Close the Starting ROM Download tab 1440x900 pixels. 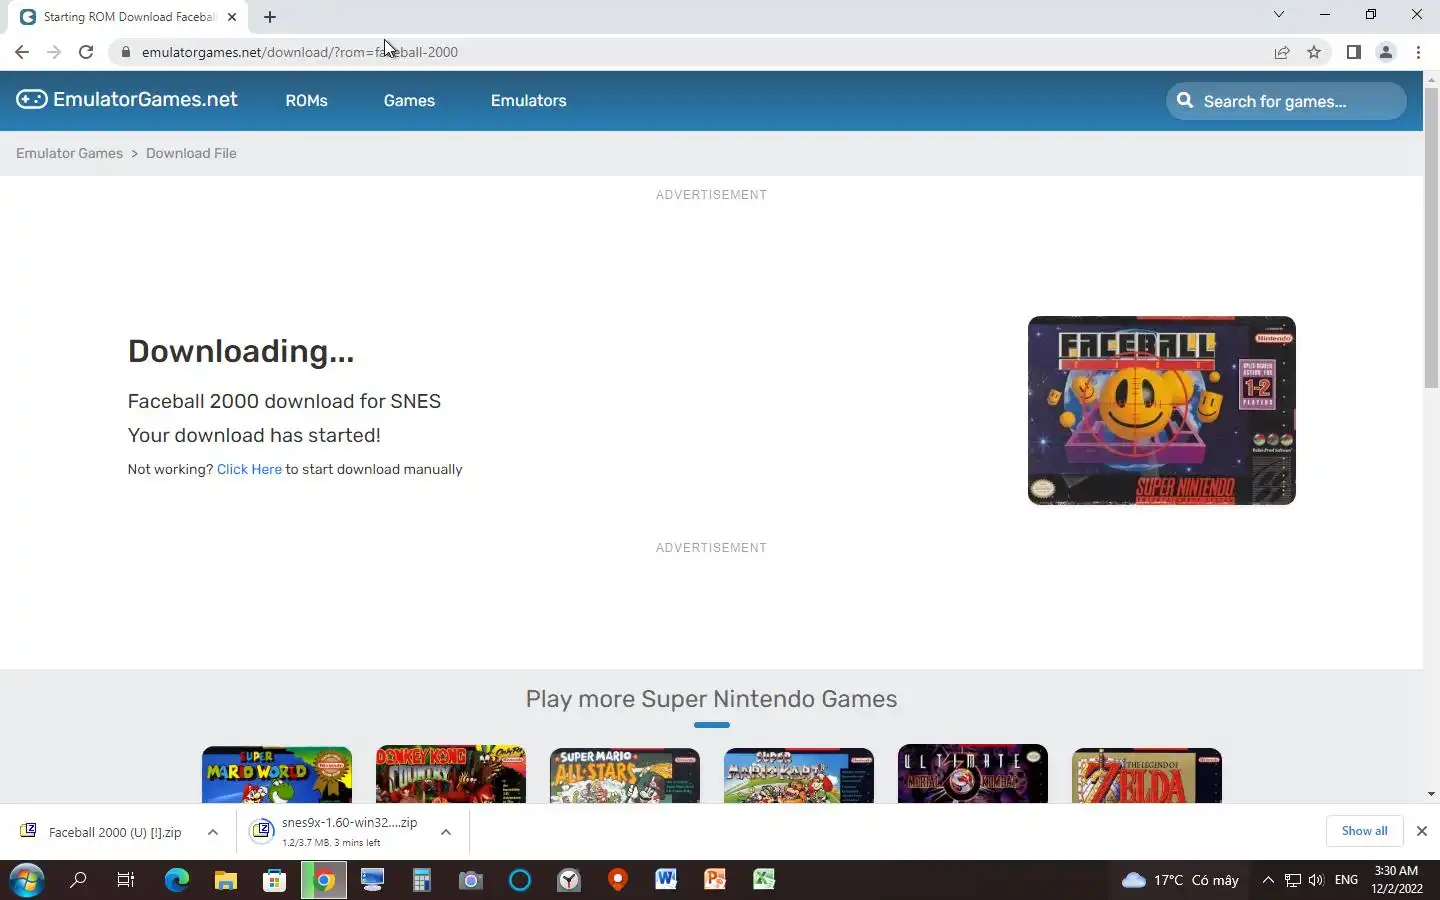click(x=232, y=17)
